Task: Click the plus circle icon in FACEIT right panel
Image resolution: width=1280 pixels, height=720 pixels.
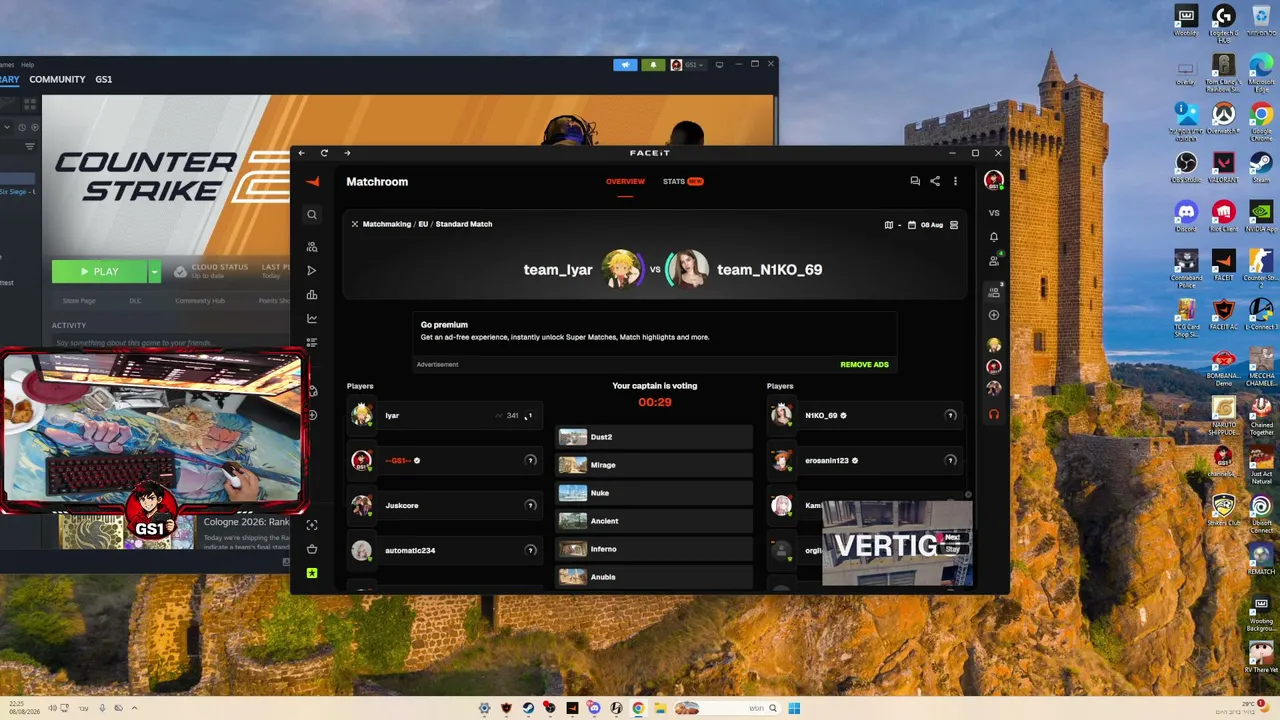Action: pos(994,315)
